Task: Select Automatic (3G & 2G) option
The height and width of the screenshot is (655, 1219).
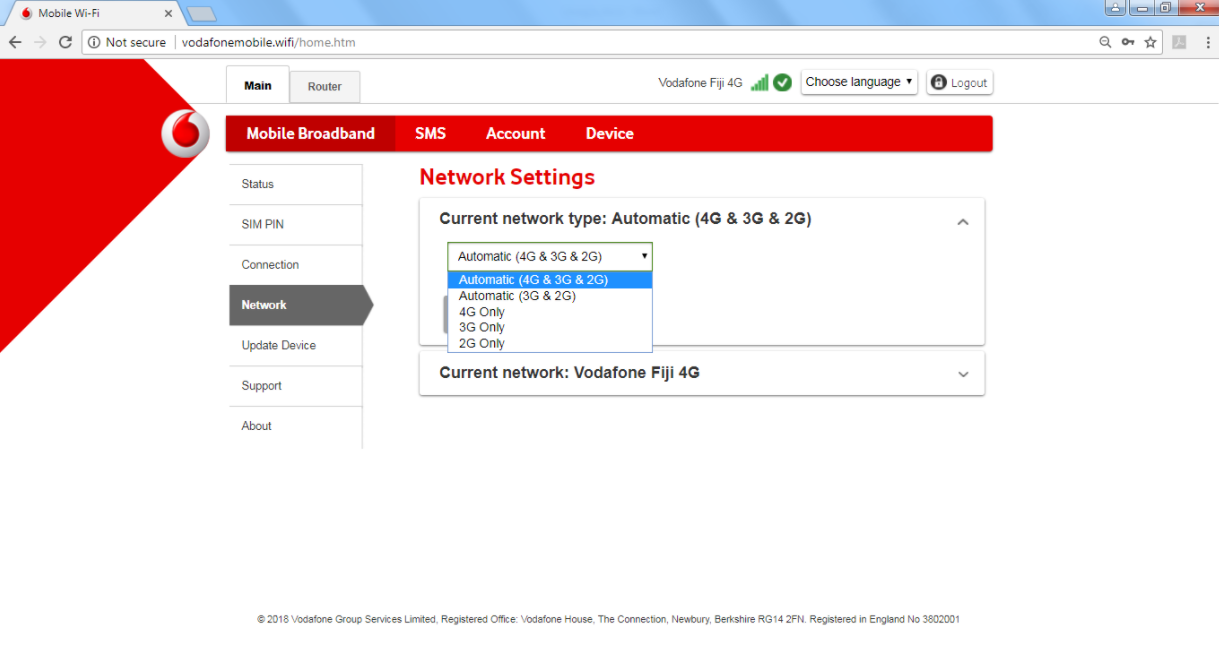Action: pos(550,296)
